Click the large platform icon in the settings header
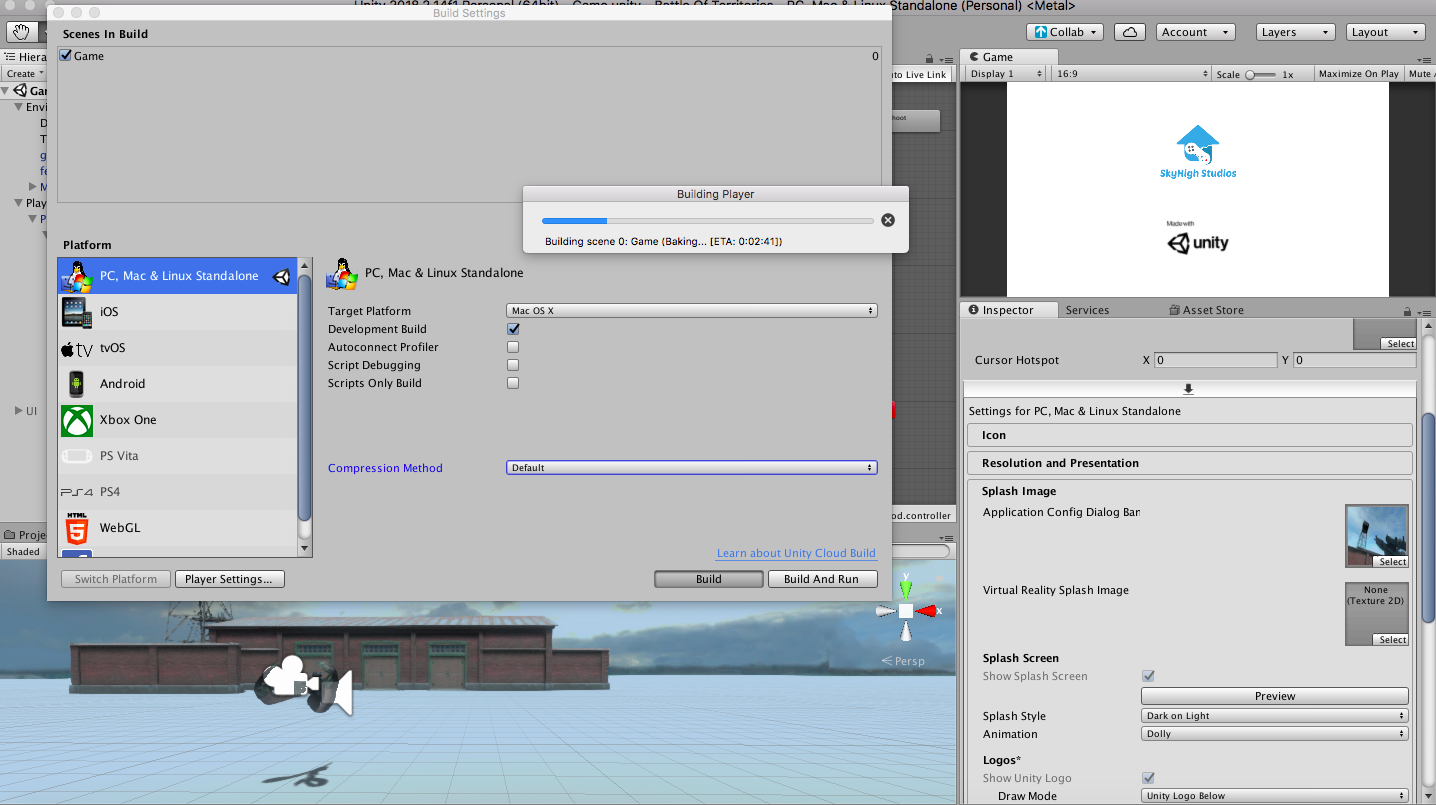The height and width of the screenshot is (805, 1436). tap(343, 274)
